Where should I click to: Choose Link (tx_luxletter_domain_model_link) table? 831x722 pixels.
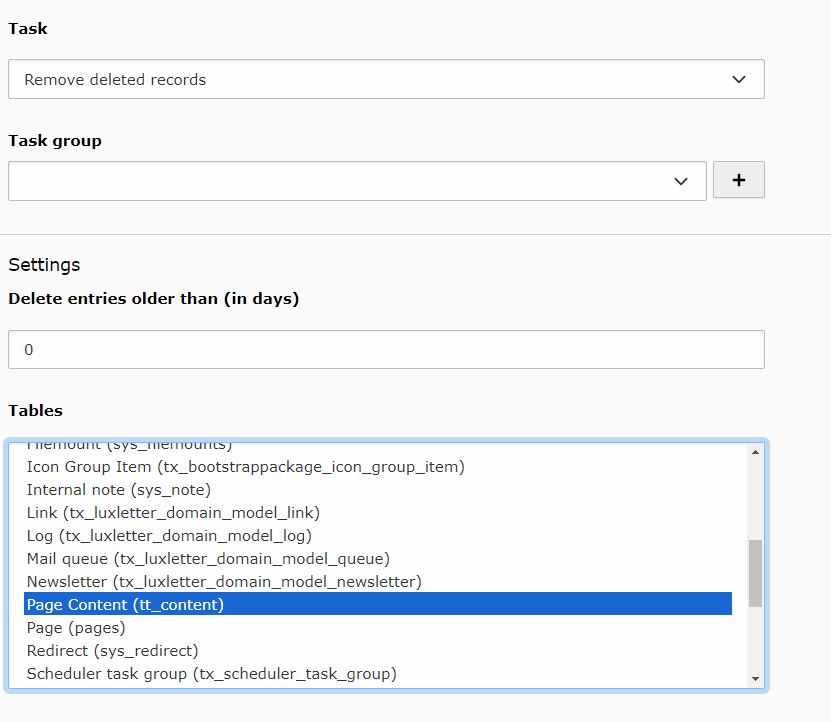coord(173,513)
